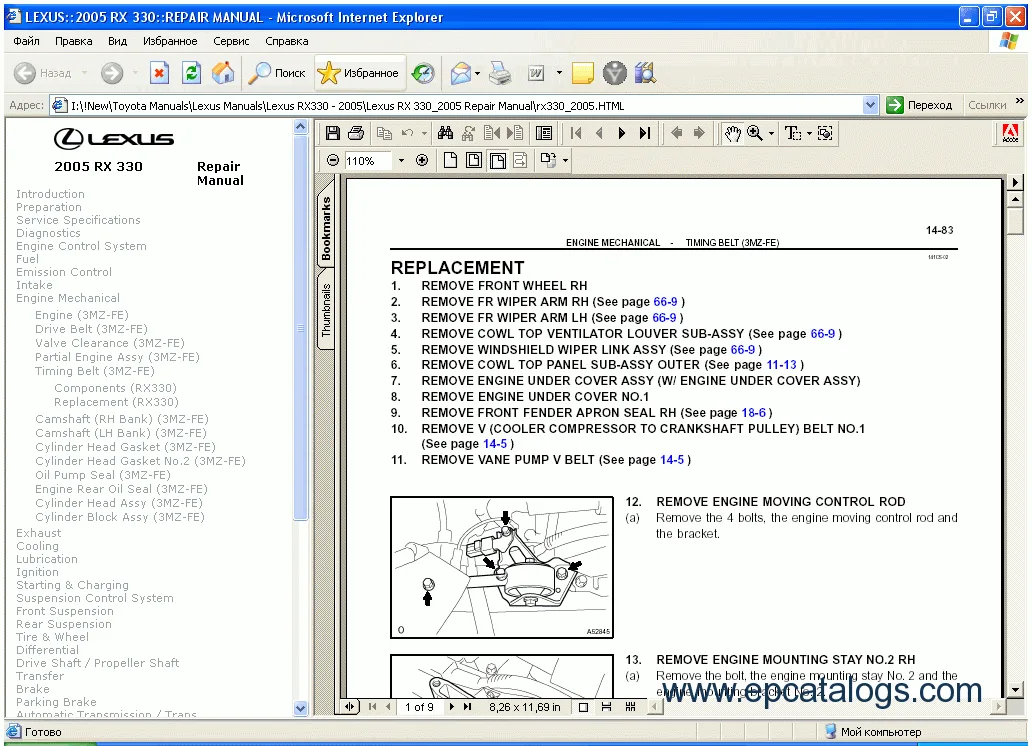The image size is (1032, 746).
Task: Enable continuous facing layout in status bar
Action: click(631, 707)
